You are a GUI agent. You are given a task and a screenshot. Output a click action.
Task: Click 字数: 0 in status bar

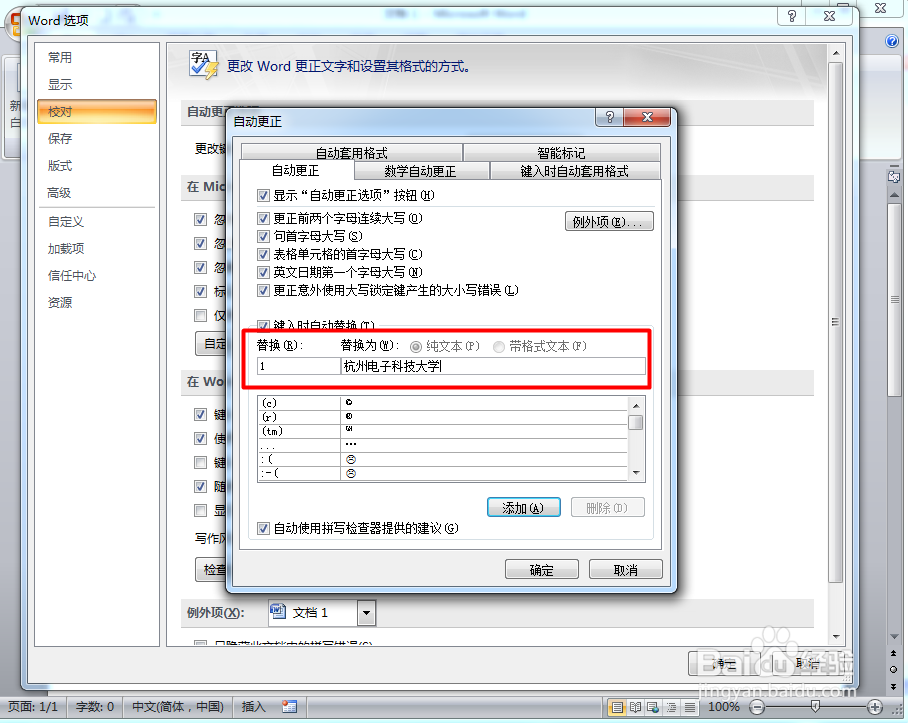(x=95, y=707)
